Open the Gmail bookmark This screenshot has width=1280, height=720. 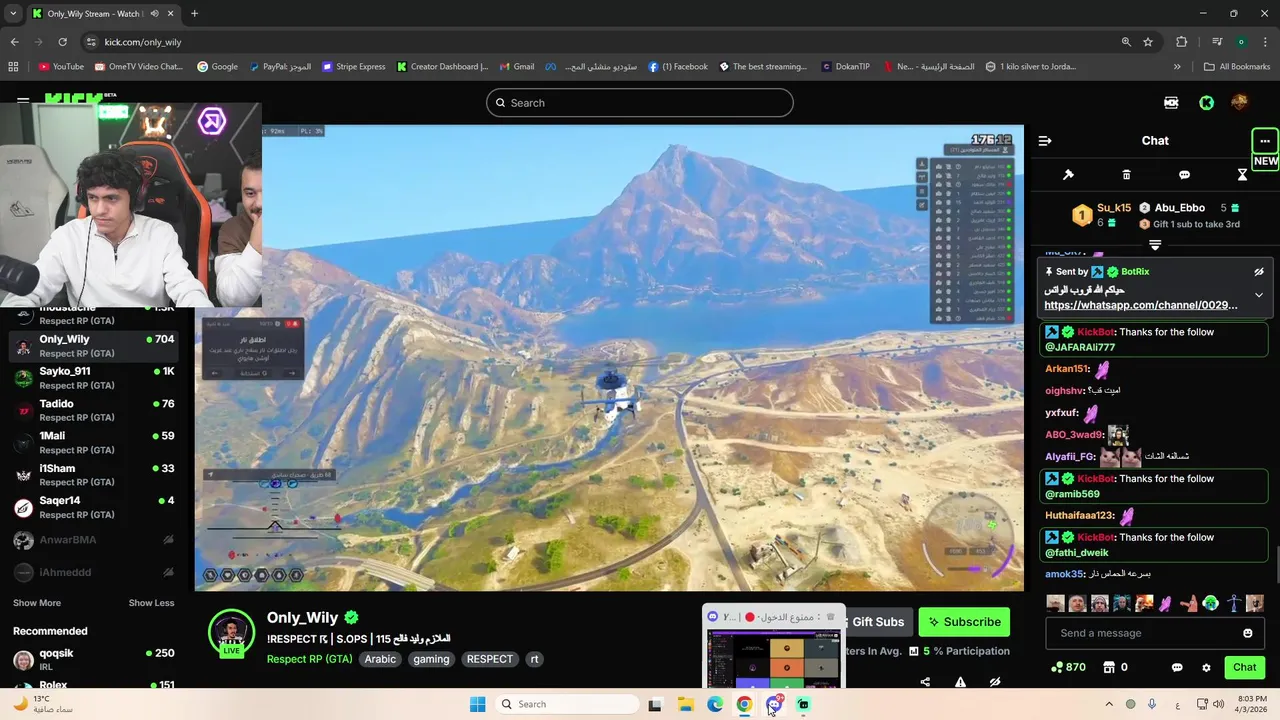(x=517, y=67)
